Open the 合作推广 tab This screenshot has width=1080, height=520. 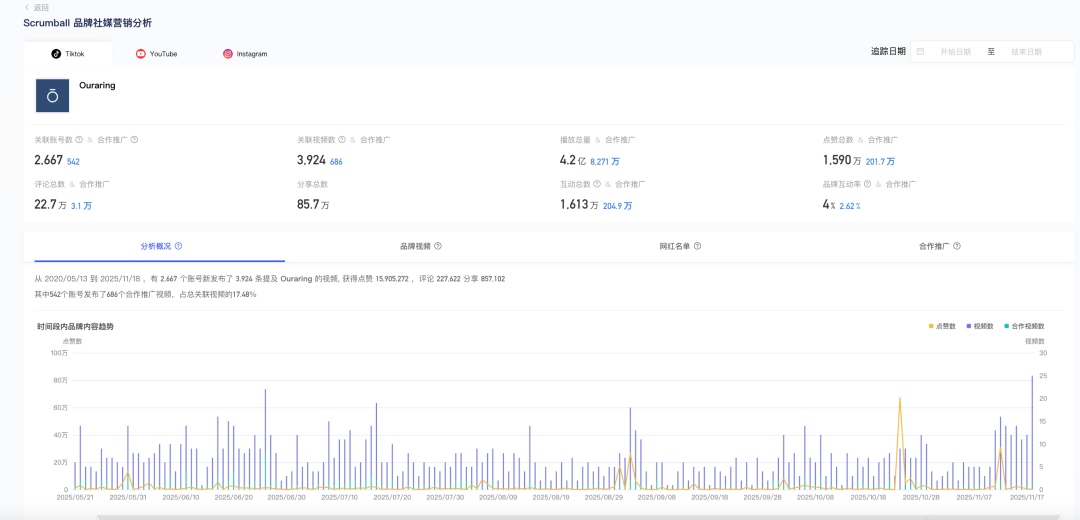click(939, 246)
